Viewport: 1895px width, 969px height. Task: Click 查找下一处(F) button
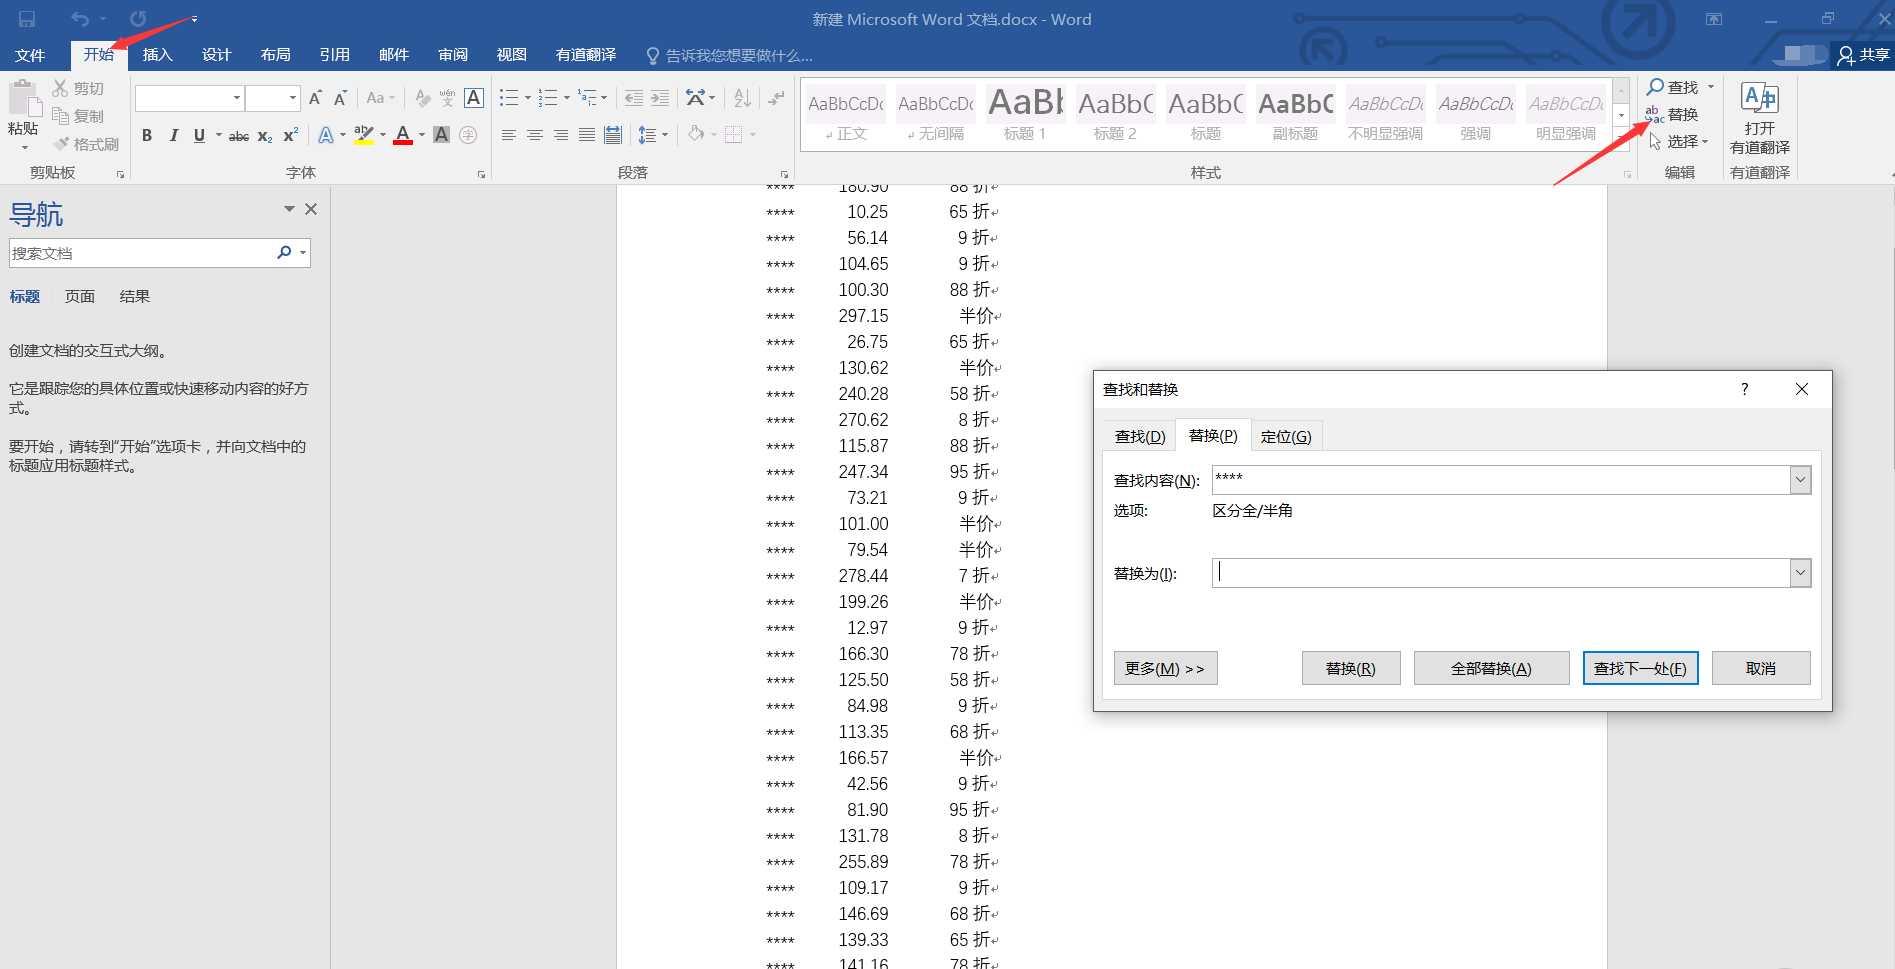pyautogui.click(x=1640, y=668)
